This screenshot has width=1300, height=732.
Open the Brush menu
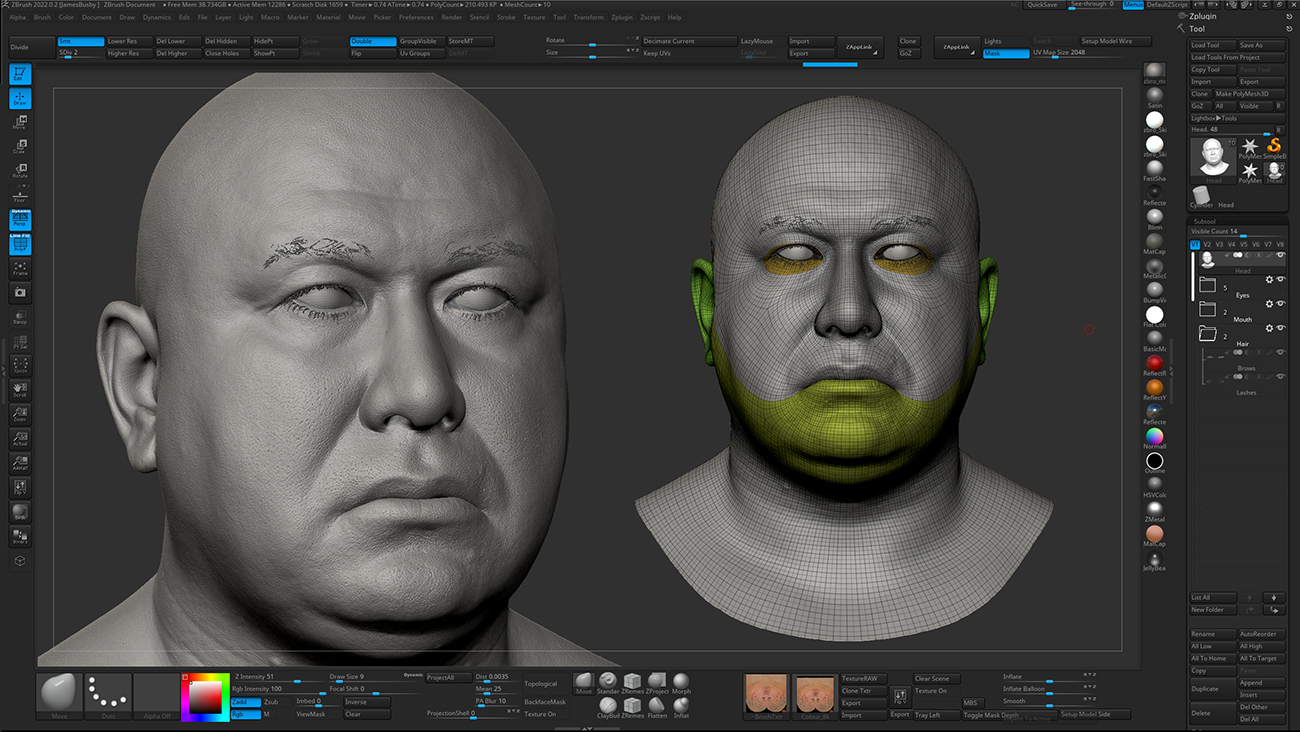tap(42, 17)
